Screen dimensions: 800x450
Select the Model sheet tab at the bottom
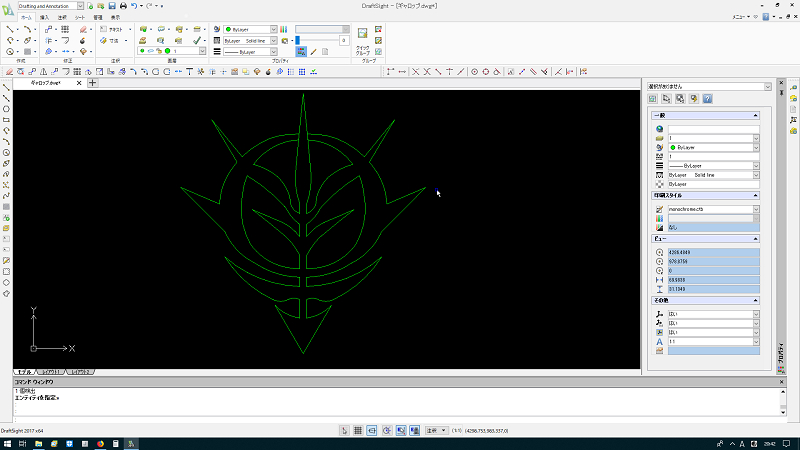23,372
